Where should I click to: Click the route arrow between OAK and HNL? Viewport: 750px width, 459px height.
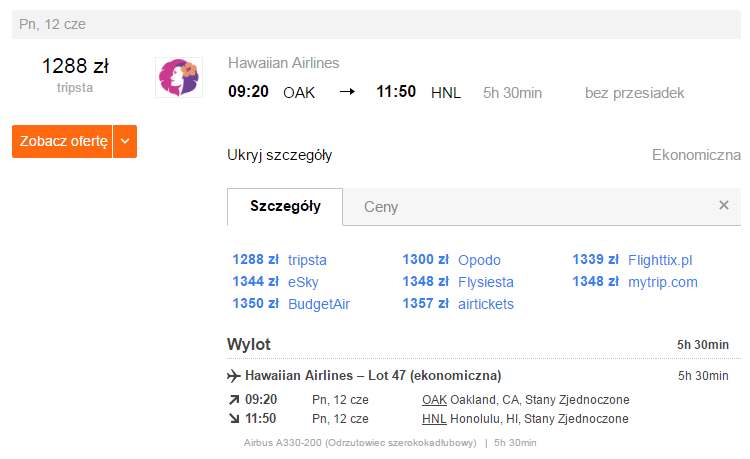tap(347, 91)
